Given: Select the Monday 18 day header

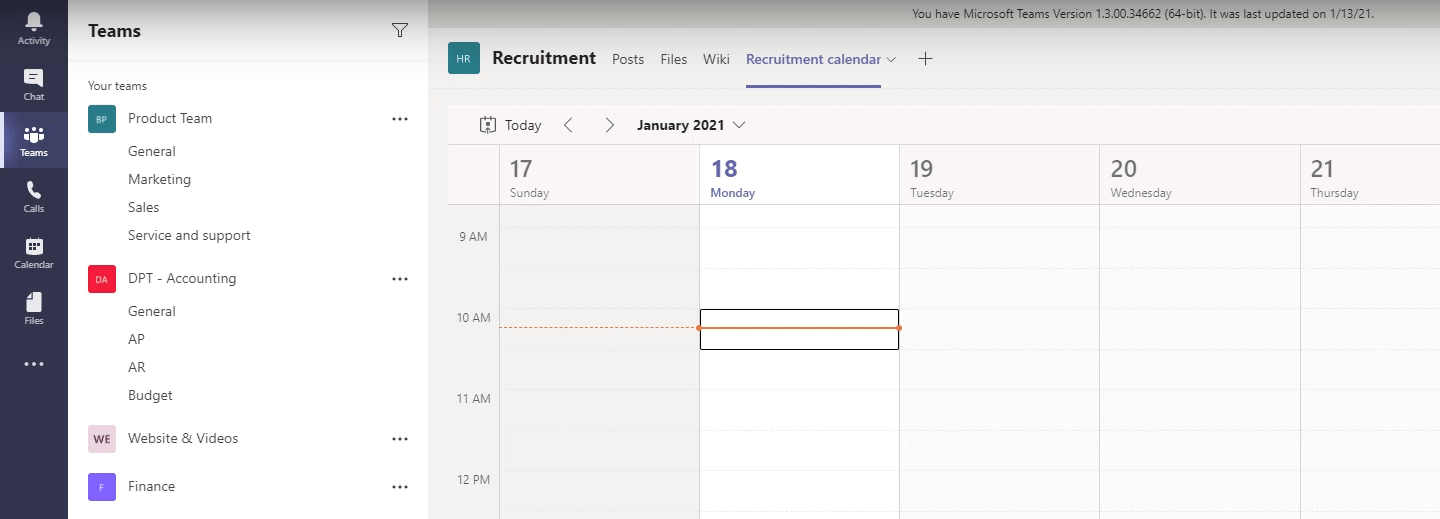Looking at the screenshot, I should [x=799, y=175].
